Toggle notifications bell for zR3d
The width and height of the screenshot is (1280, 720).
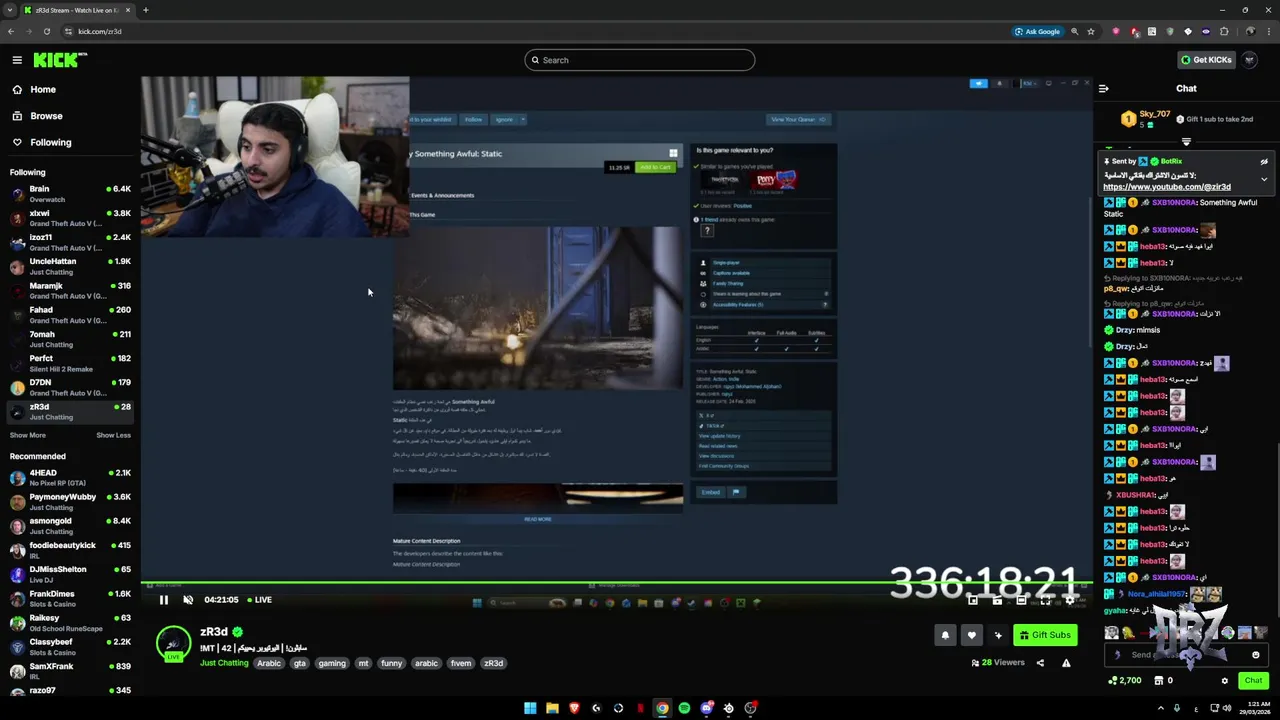(x=945, y=635)
